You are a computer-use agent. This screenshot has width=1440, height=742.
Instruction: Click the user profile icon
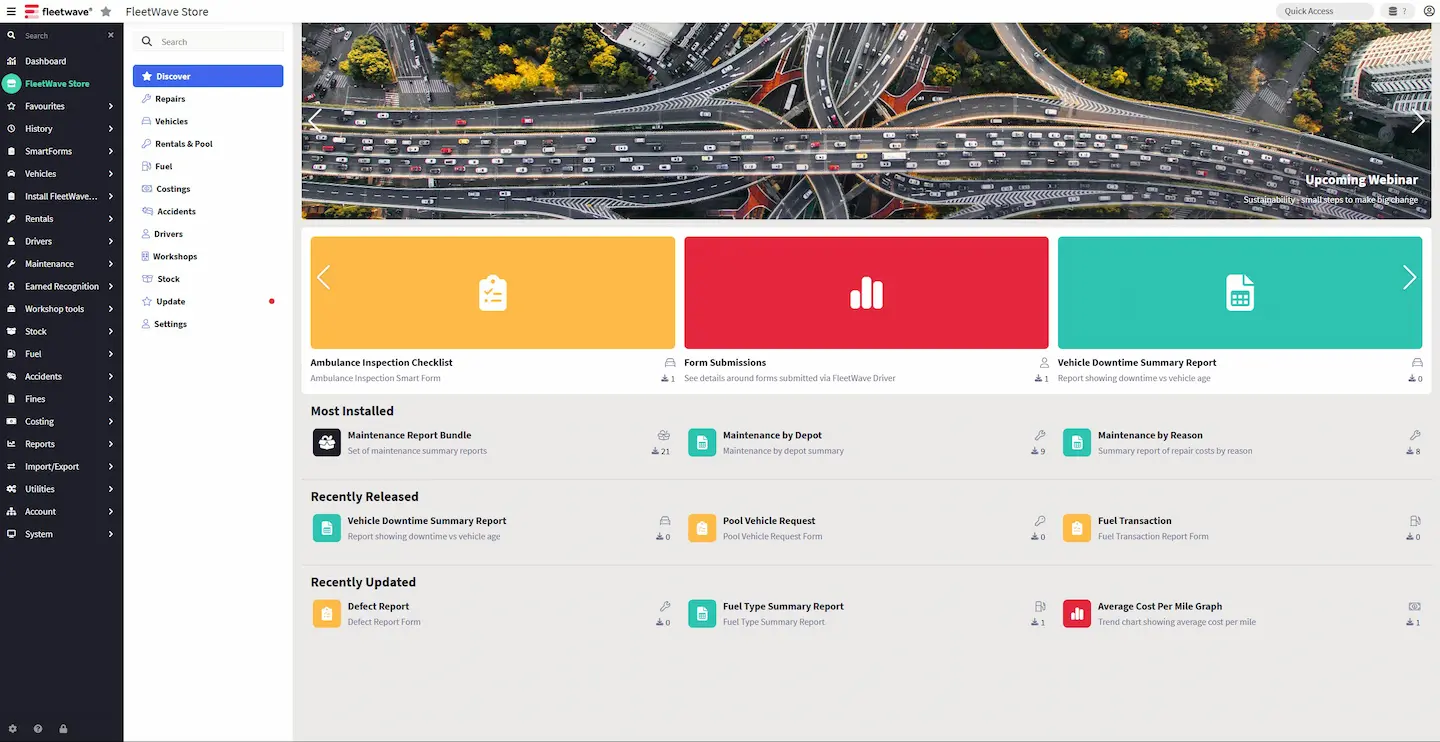[1428, 11]
